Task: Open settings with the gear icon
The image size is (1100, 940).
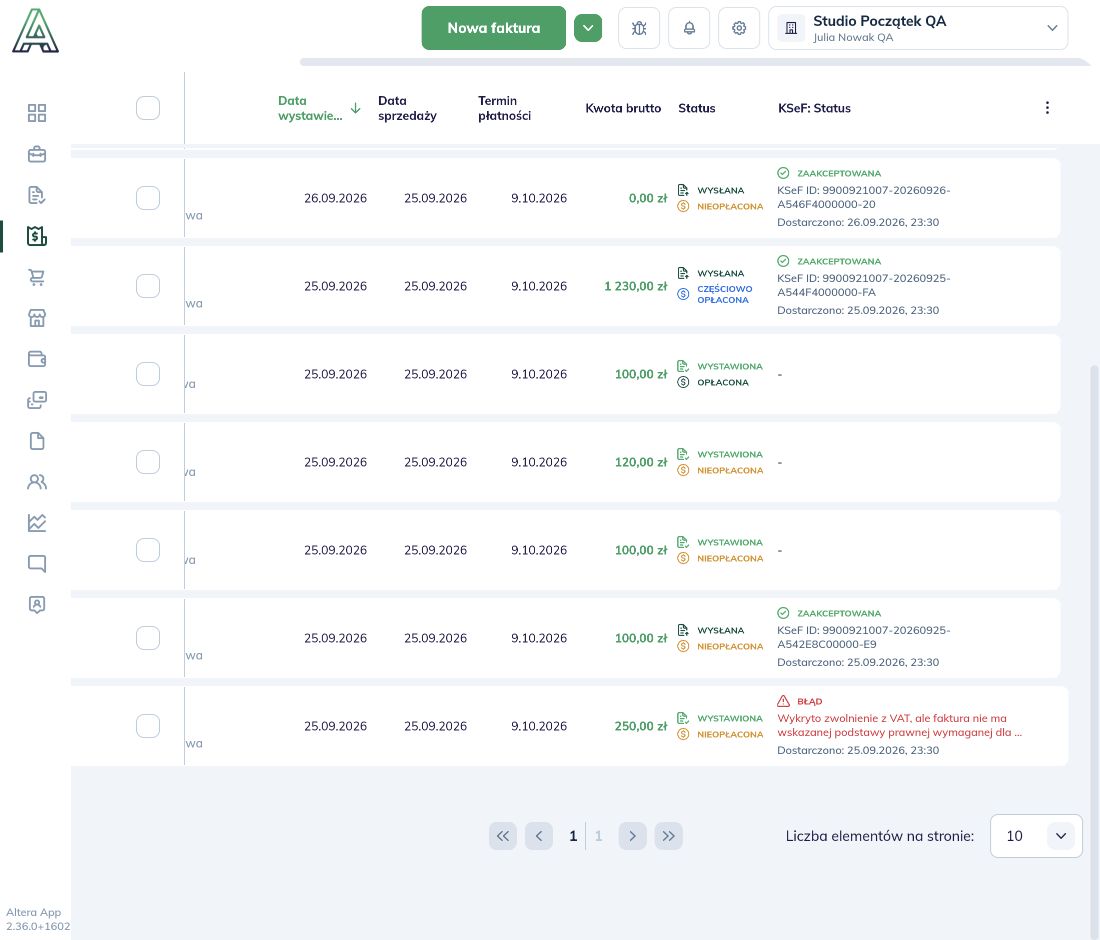Action: (x=739, y=28)
